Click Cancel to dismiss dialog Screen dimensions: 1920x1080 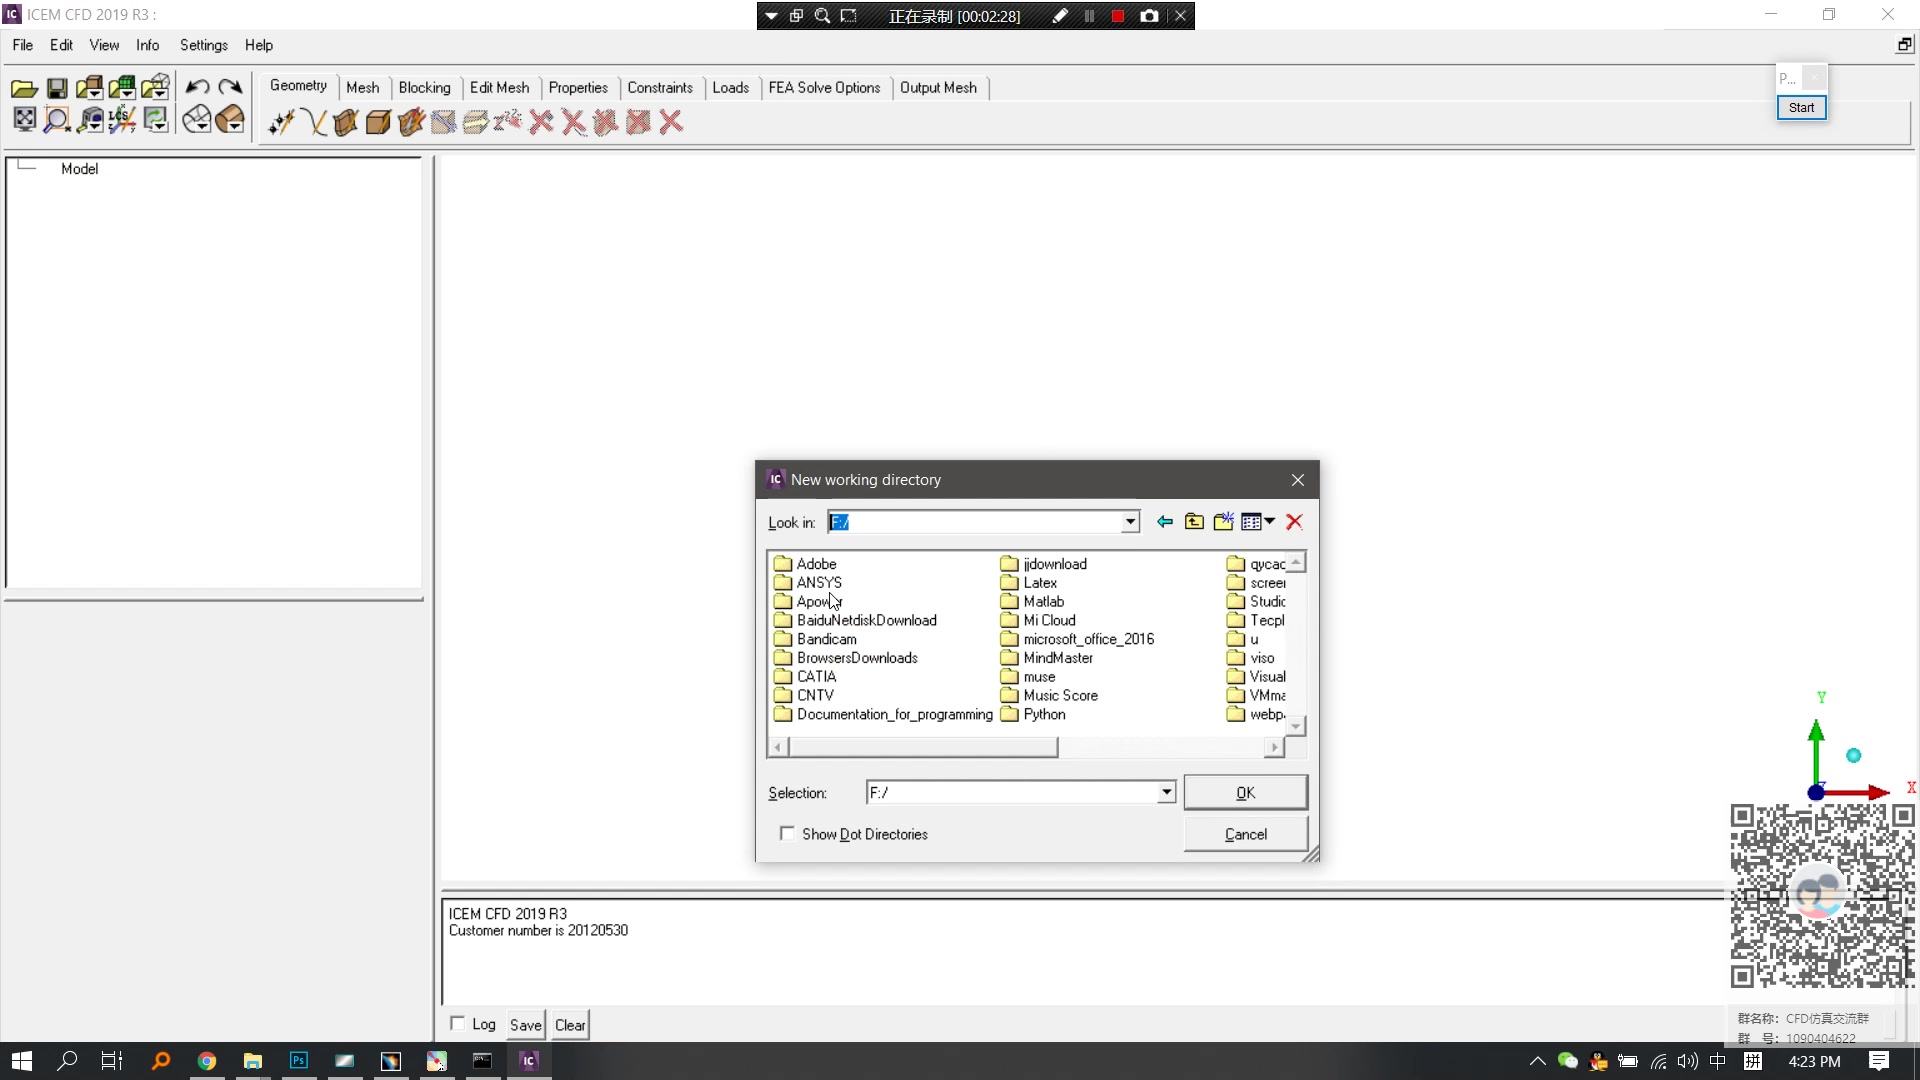(1245, 833)
